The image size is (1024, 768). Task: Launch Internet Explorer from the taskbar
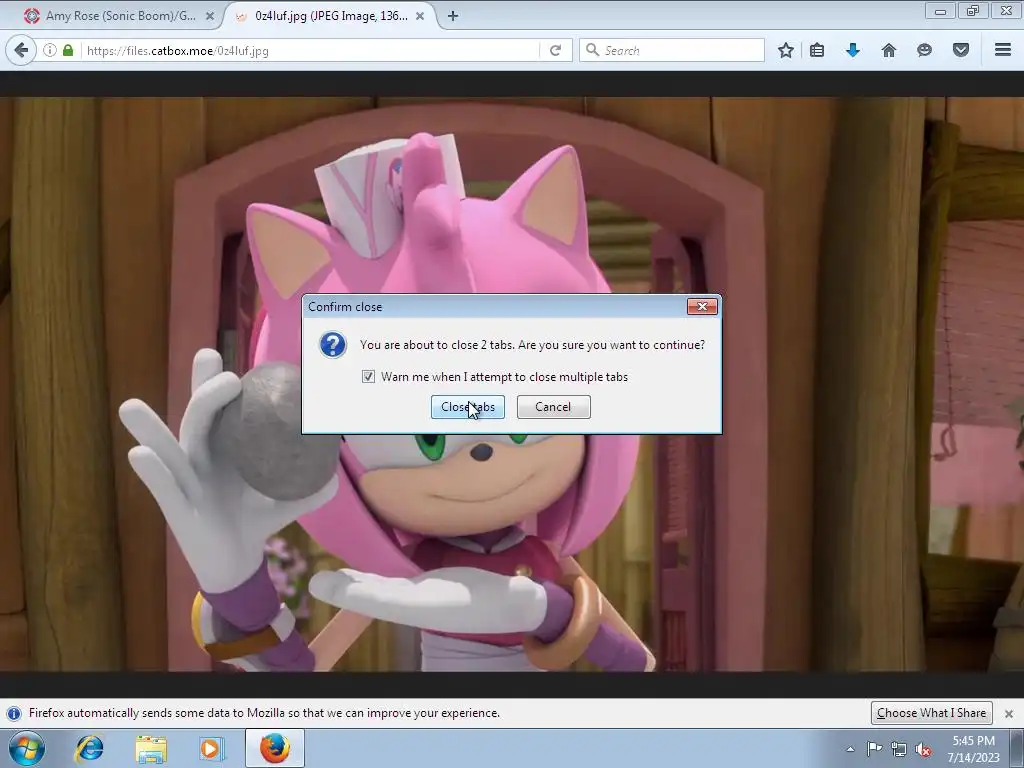(x=89, y=748)
